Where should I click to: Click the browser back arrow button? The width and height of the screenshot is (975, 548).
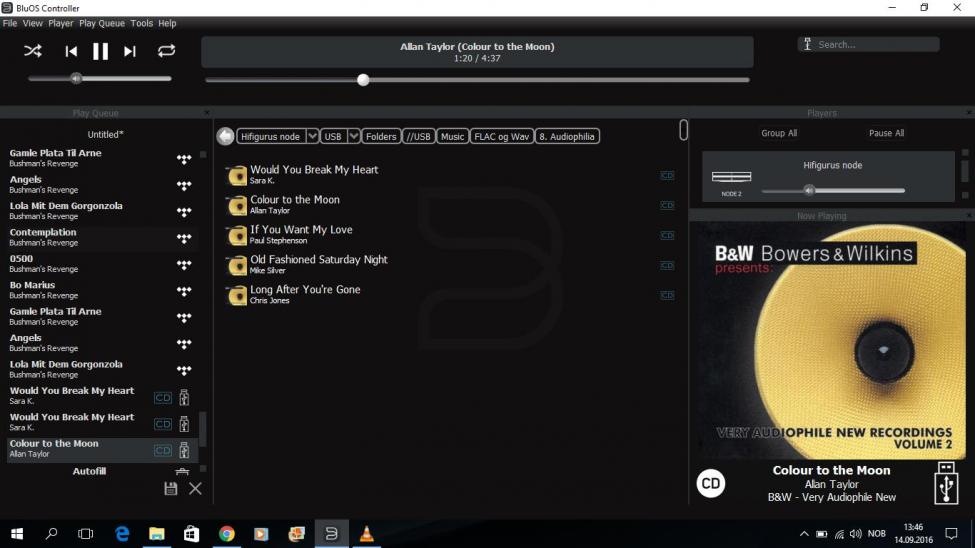coord(225,136)
